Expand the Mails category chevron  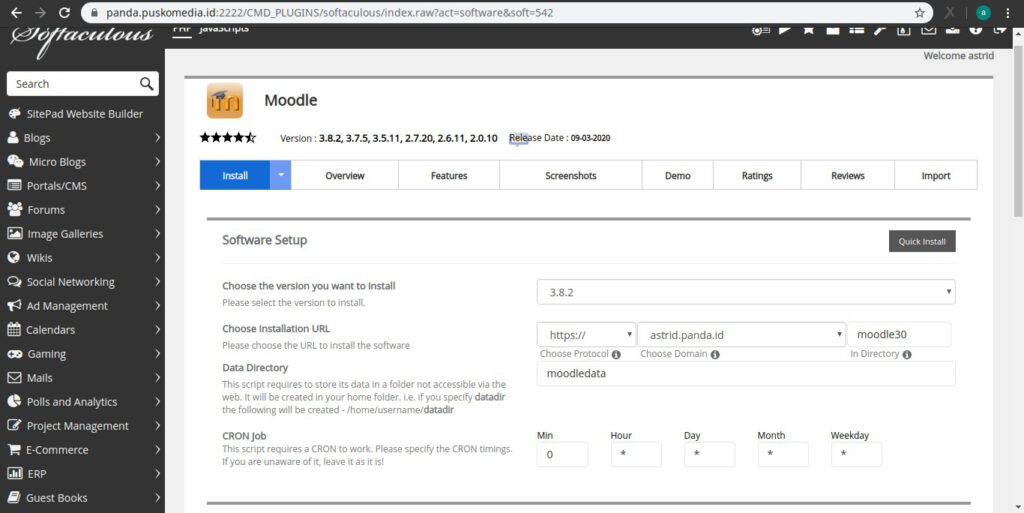coord(157,378)
